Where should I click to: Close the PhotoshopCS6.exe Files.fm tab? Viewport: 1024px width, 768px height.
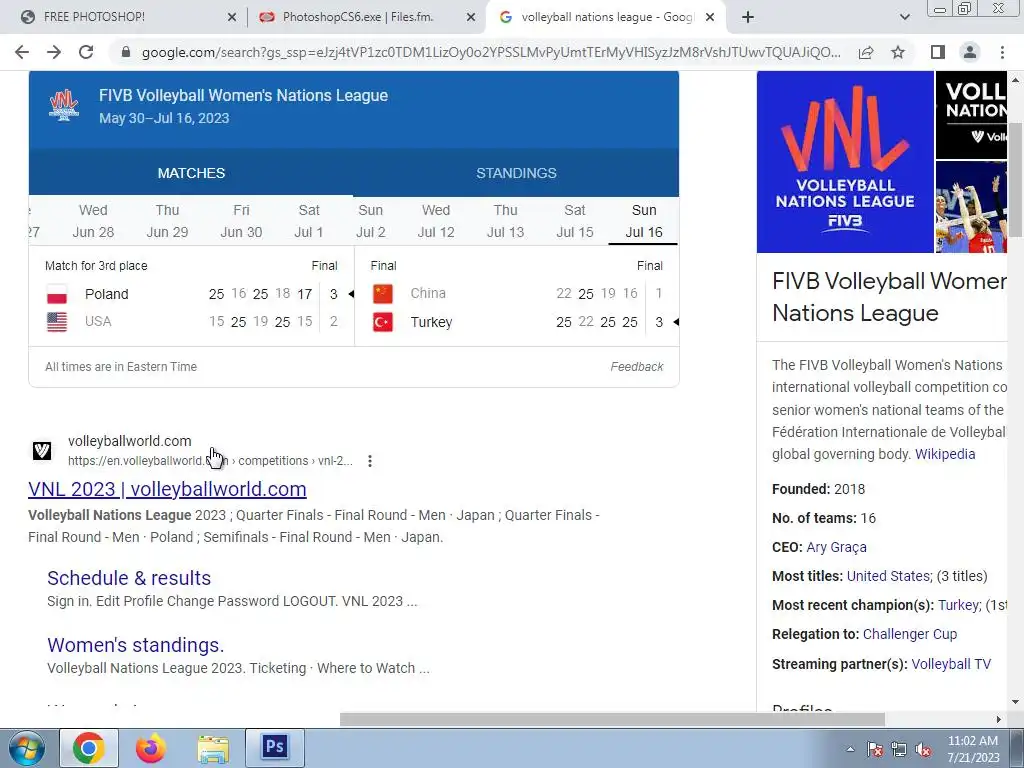click(471, 18)
